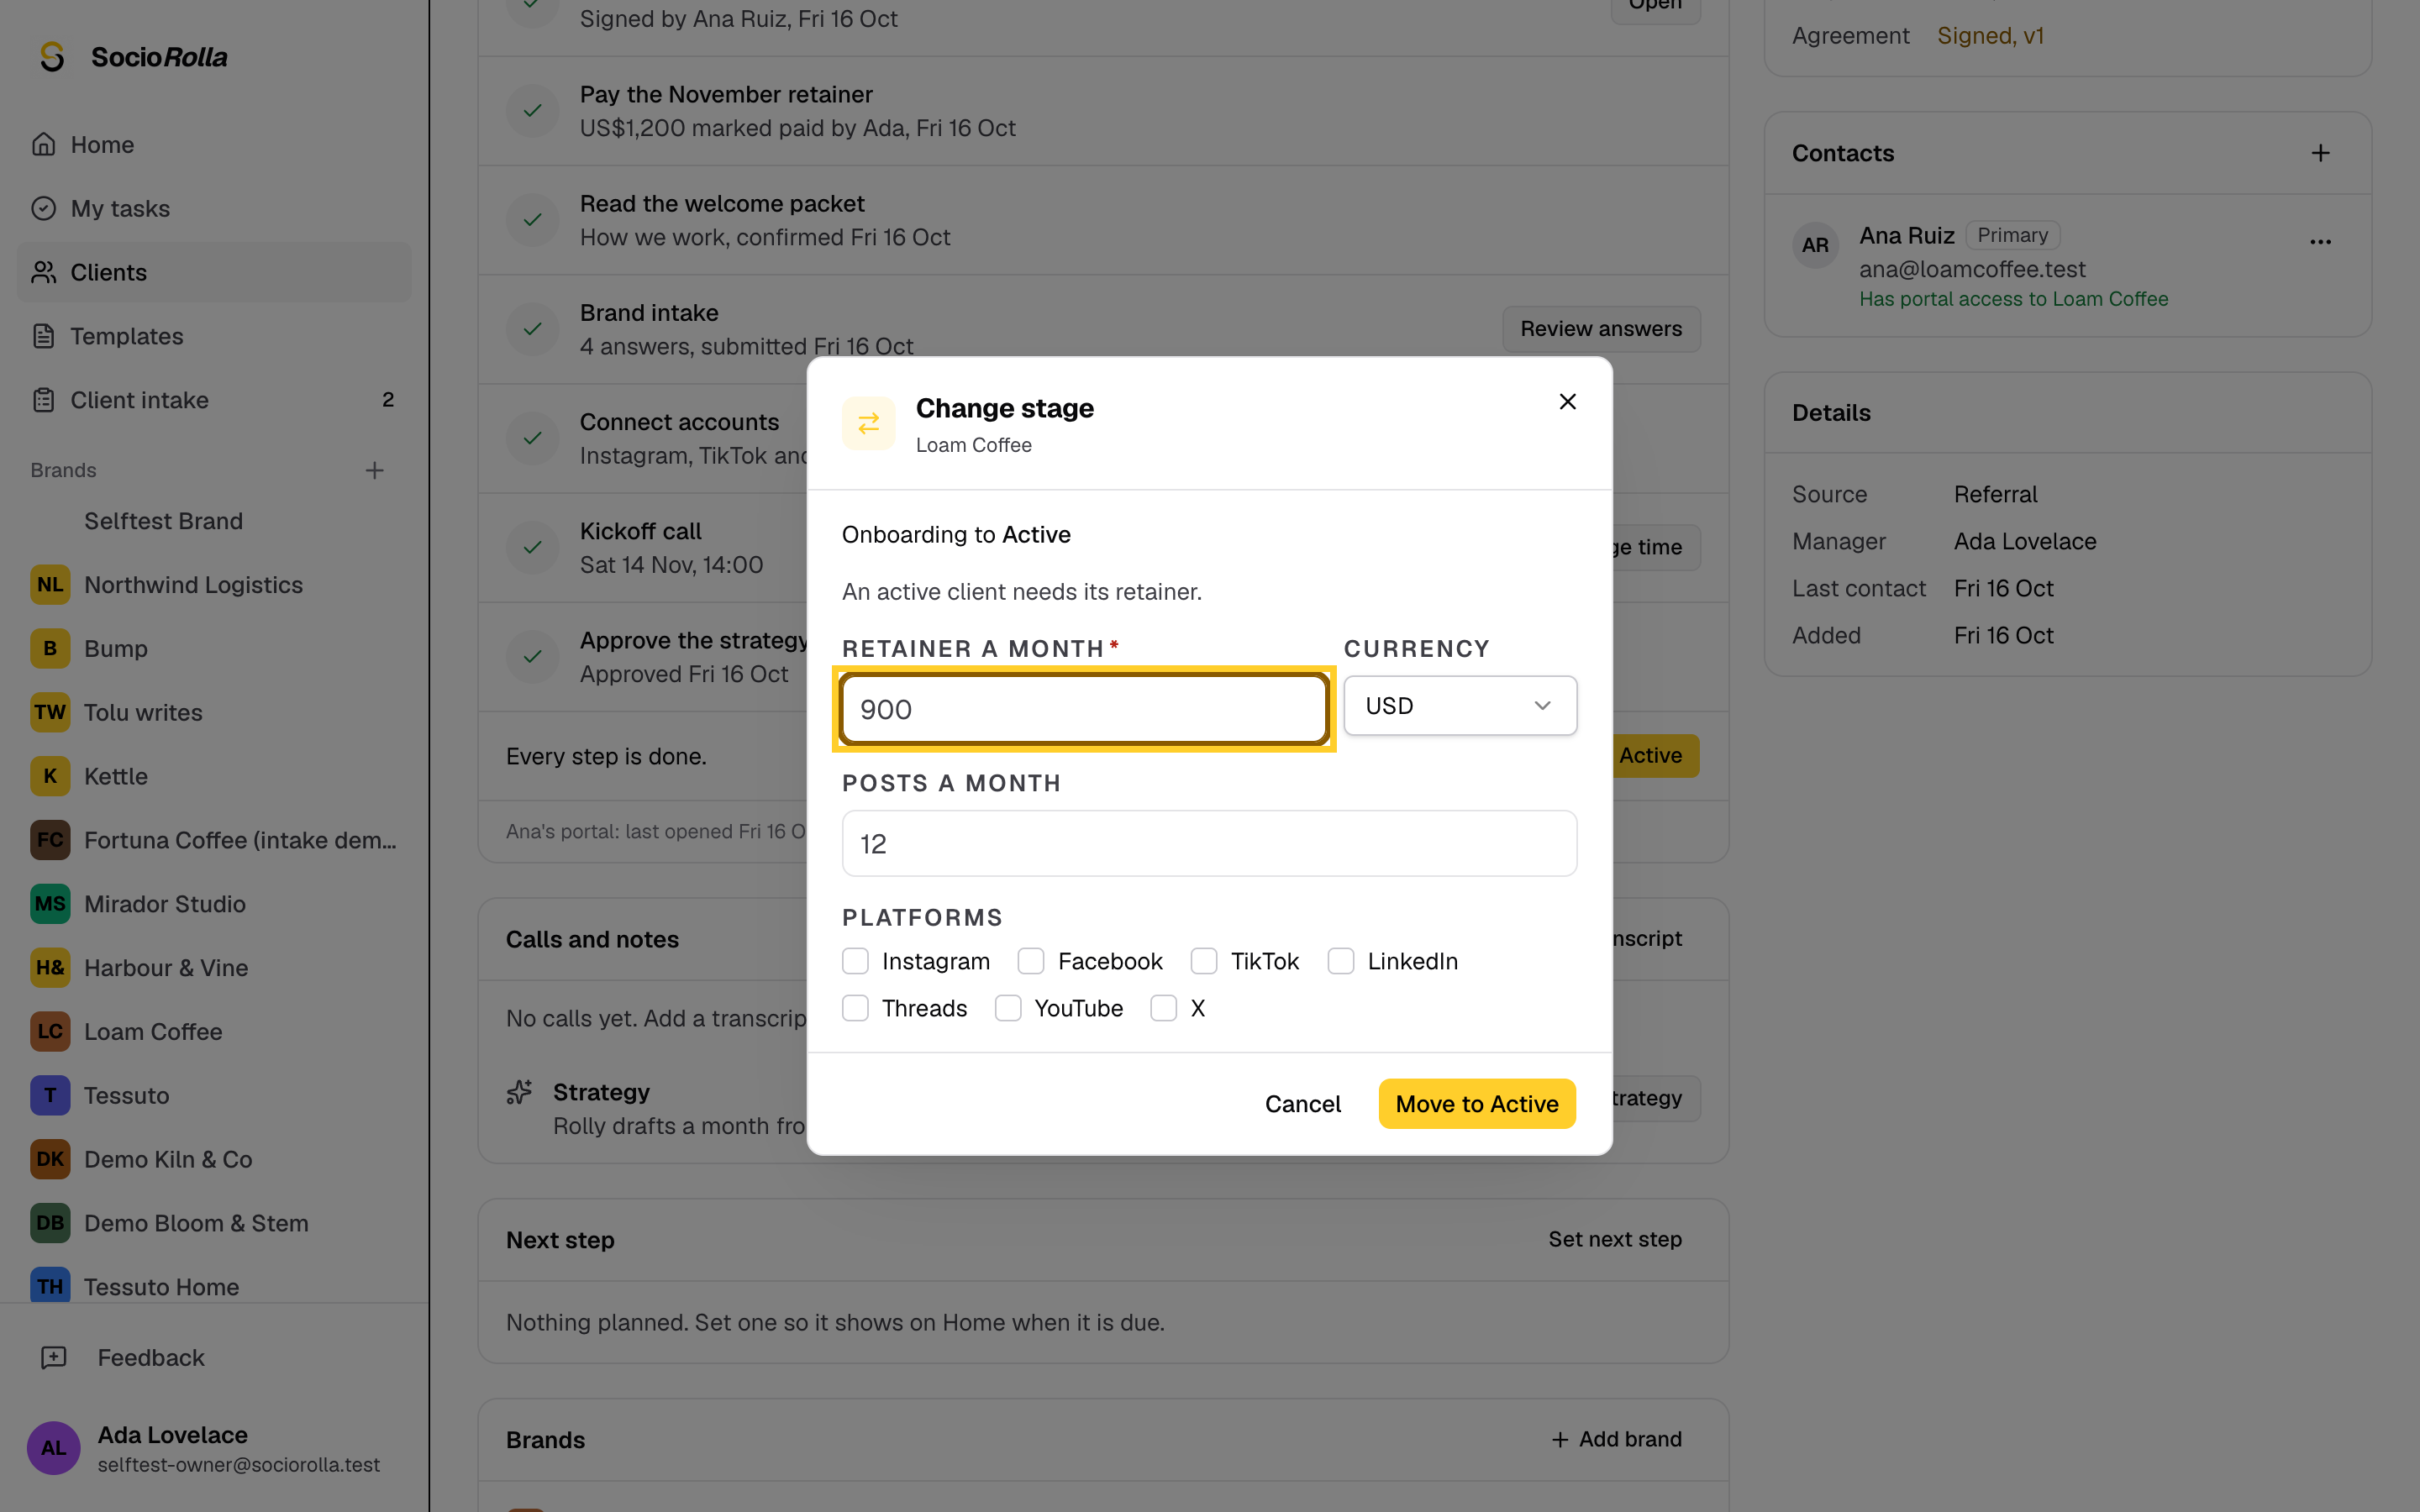The image size is (2420, 1512).
Task: Check the LinkedIn platform checkbox
Action: tap(1341, 961)
